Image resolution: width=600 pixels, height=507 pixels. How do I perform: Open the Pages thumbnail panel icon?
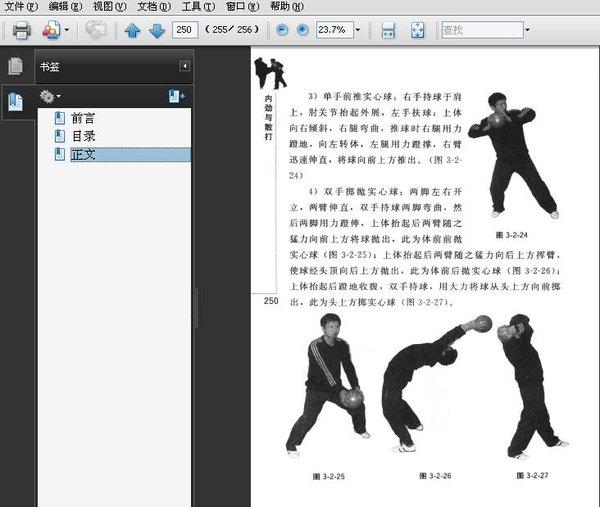(15, 67)
